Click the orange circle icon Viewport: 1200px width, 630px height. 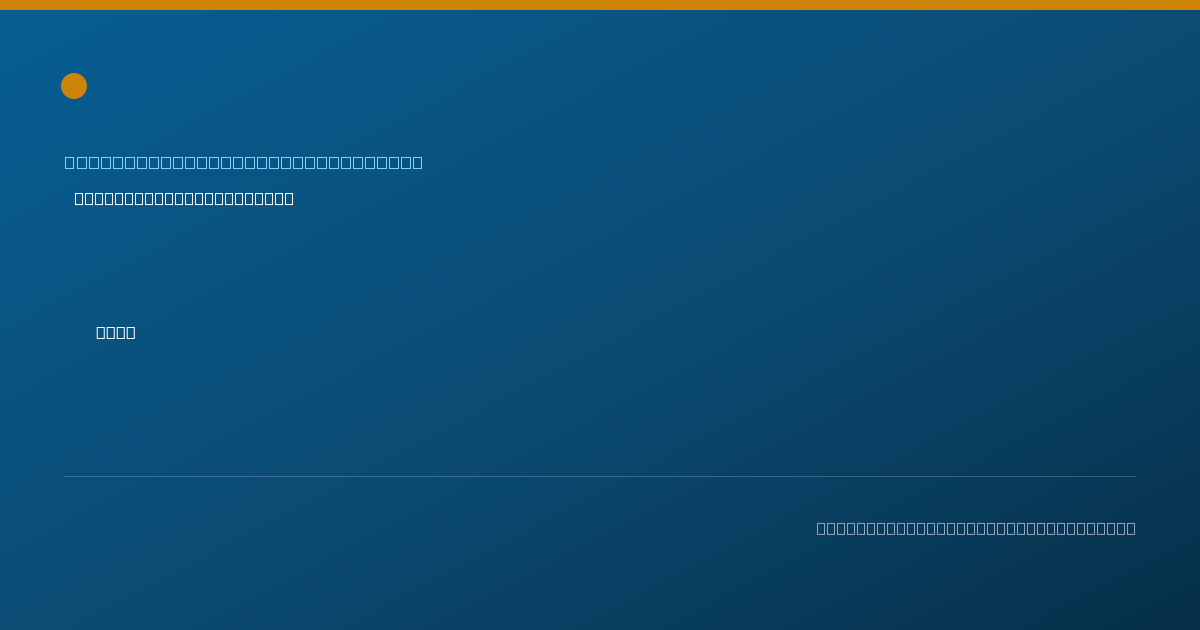74,86
